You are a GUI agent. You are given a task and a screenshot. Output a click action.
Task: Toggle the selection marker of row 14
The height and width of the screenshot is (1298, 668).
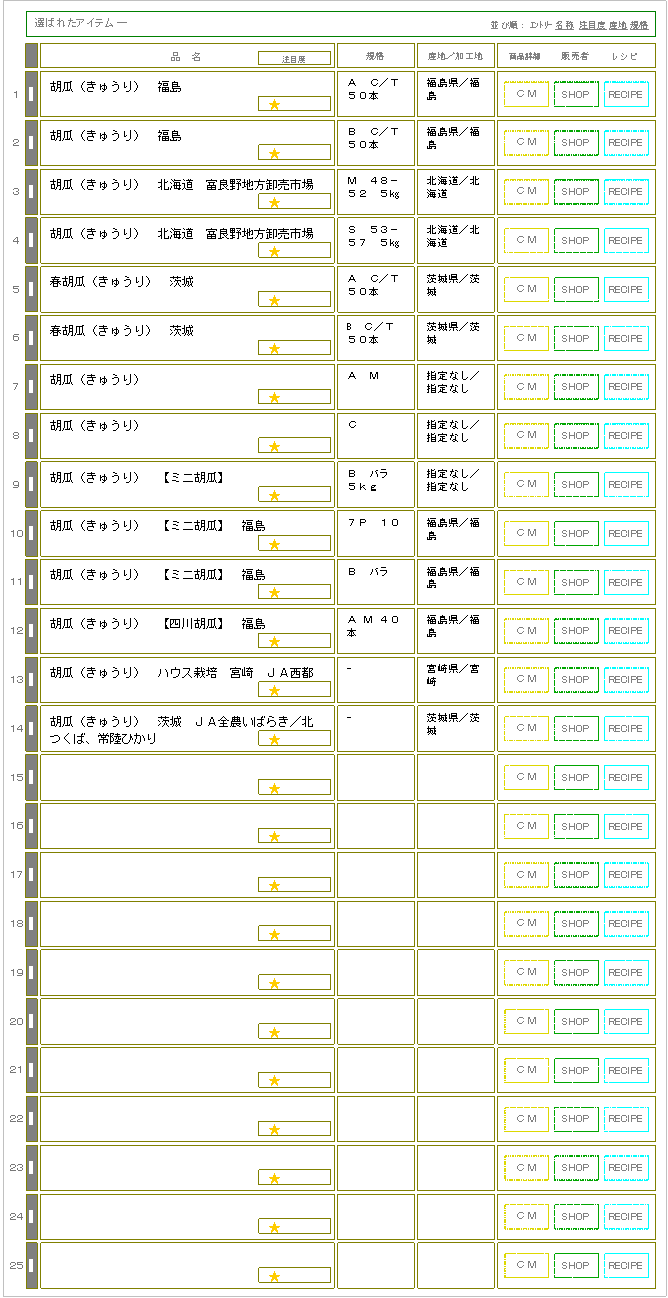tap(31, 728)
